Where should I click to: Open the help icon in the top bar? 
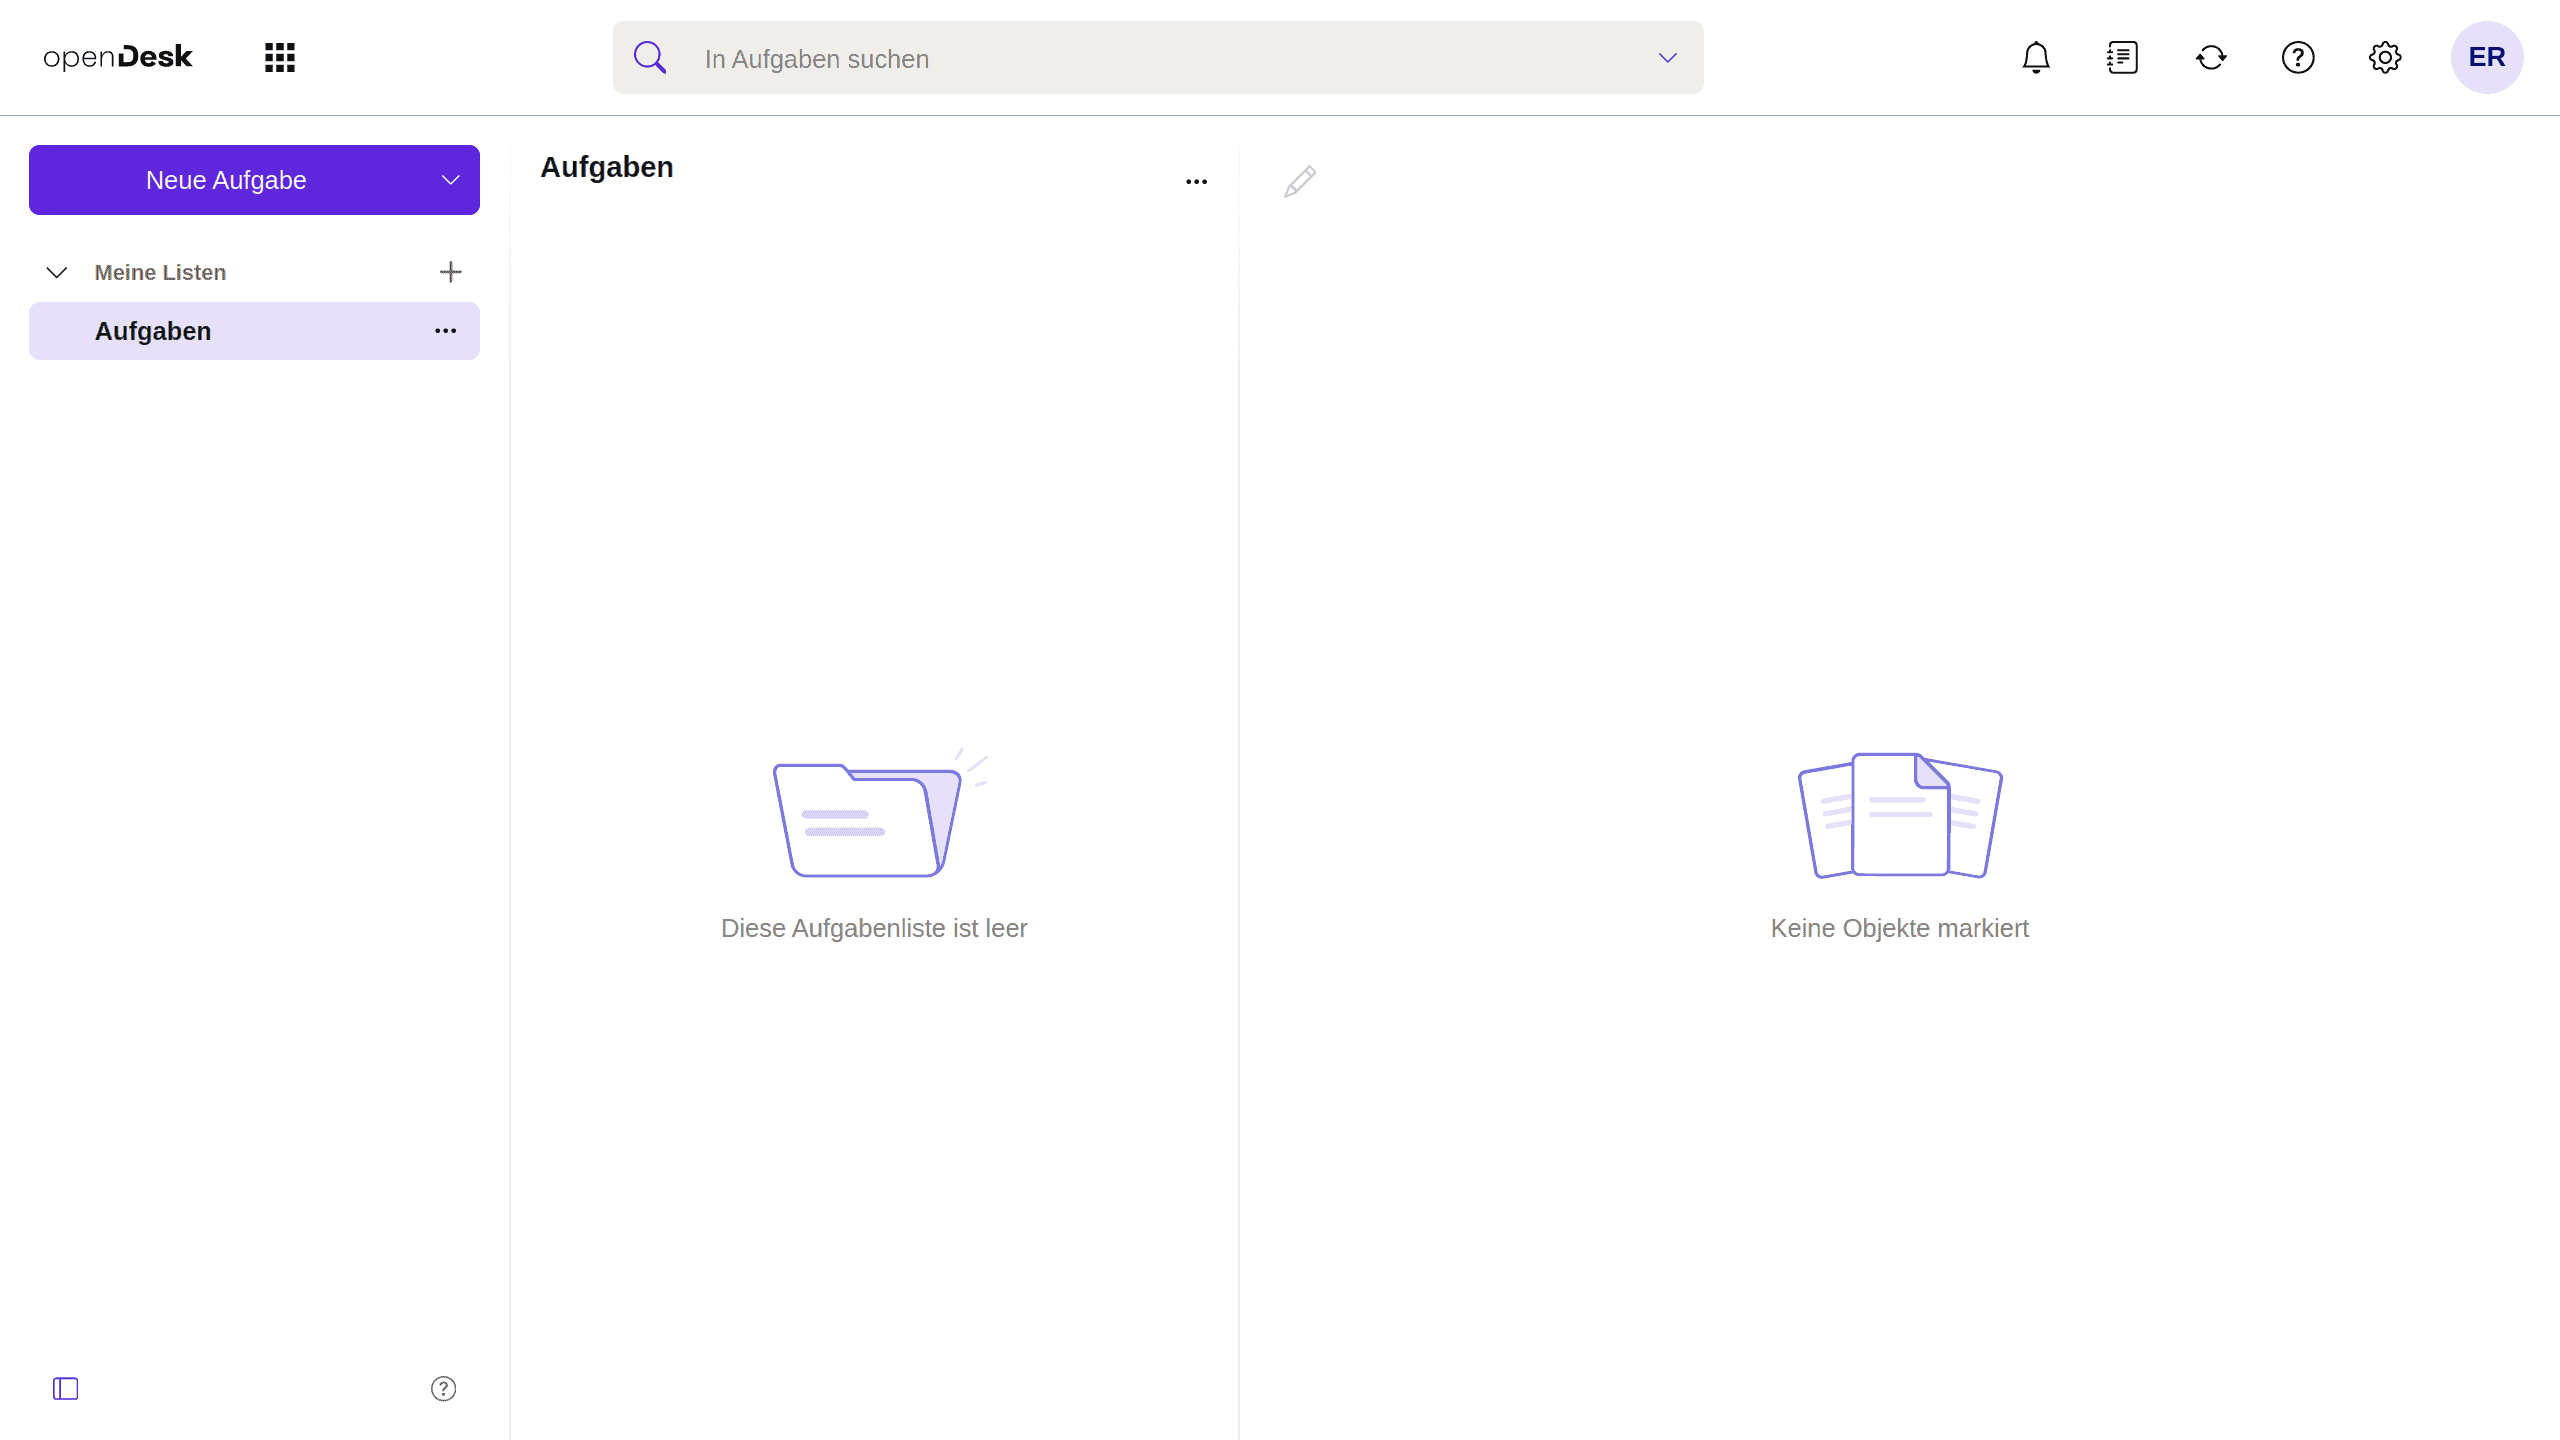coord(2298,57)
